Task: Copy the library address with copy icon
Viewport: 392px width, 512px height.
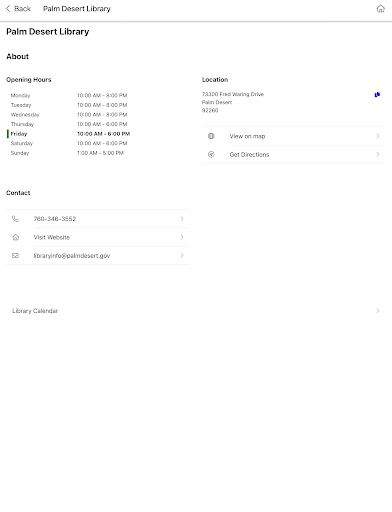Action: click(x=377, y=95)
